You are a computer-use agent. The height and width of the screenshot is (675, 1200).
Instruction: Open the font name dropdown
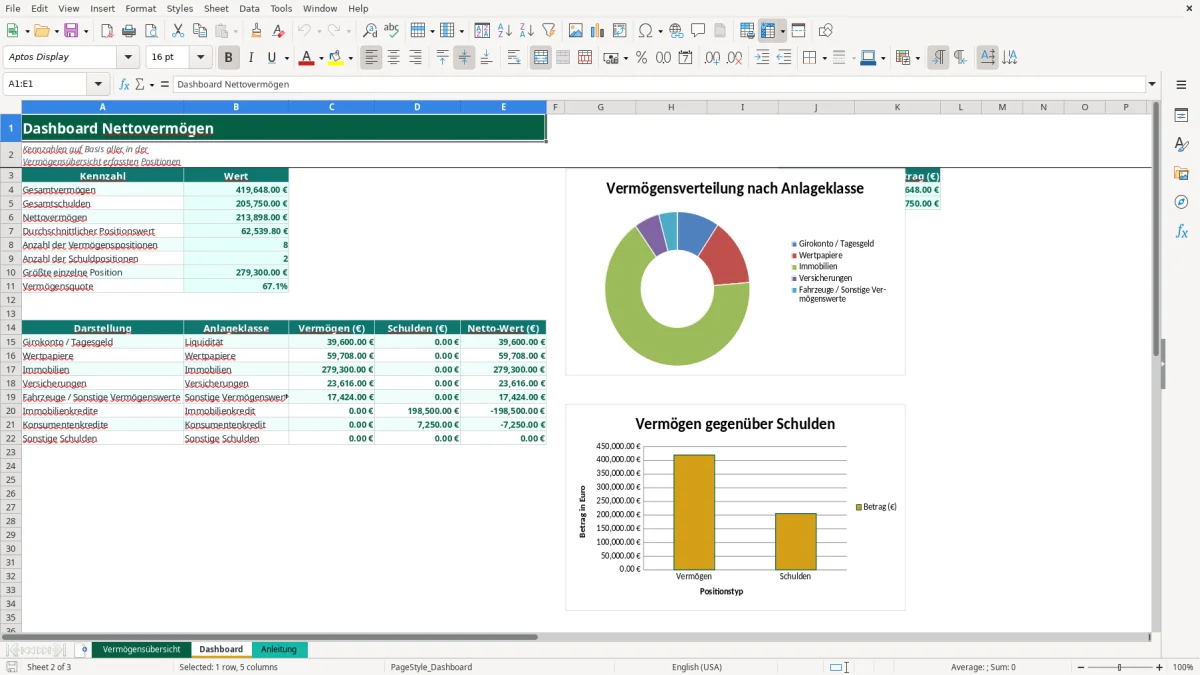[x=128, y=58]
